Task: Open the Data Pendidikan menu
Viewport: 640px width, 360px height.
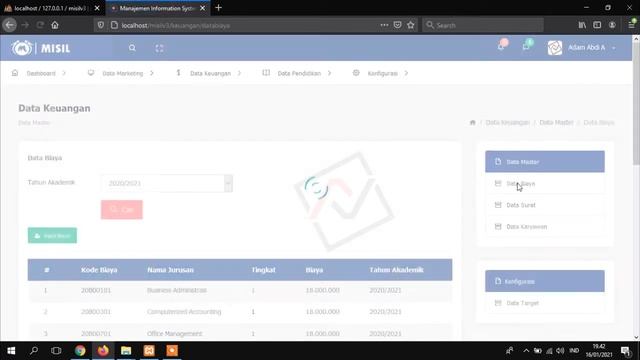Action: coord(299,73)
